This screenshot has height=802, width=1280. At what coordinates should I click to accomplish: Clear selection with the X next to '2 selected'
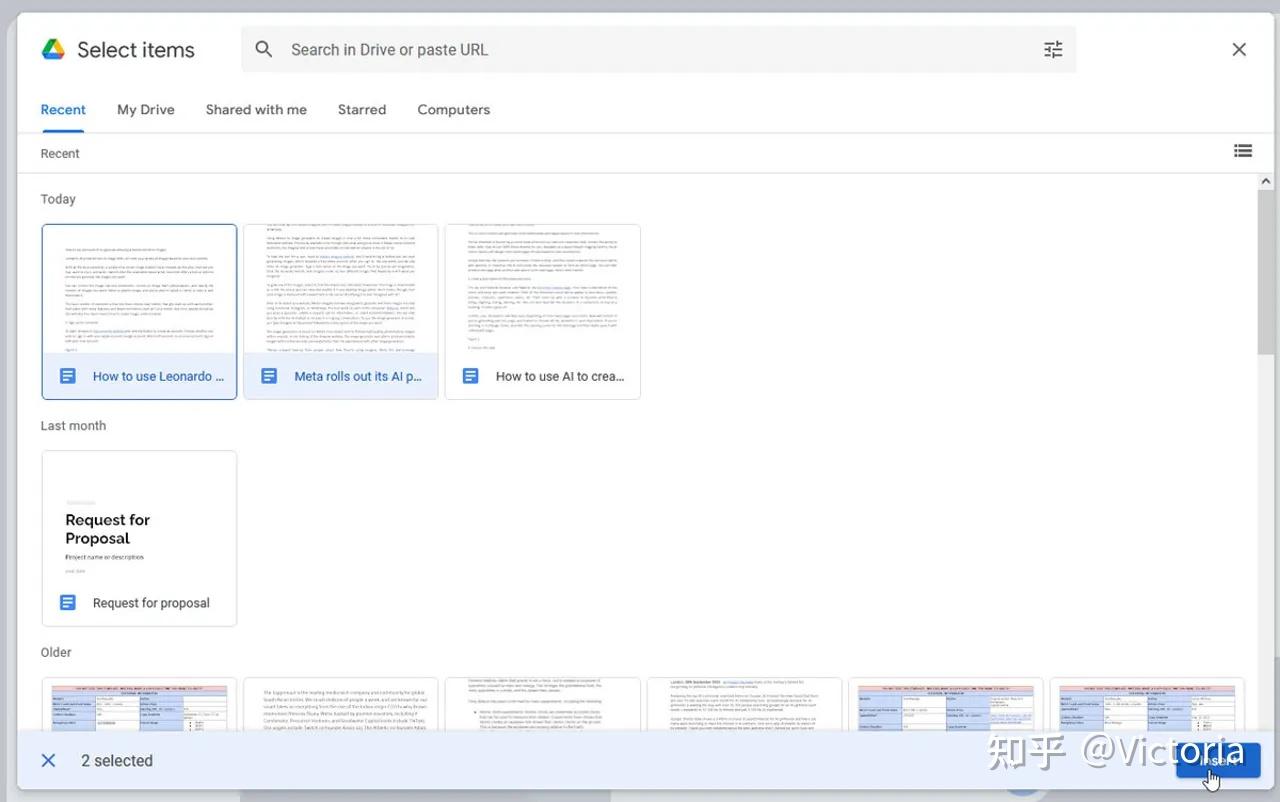[x=48, y=760]
